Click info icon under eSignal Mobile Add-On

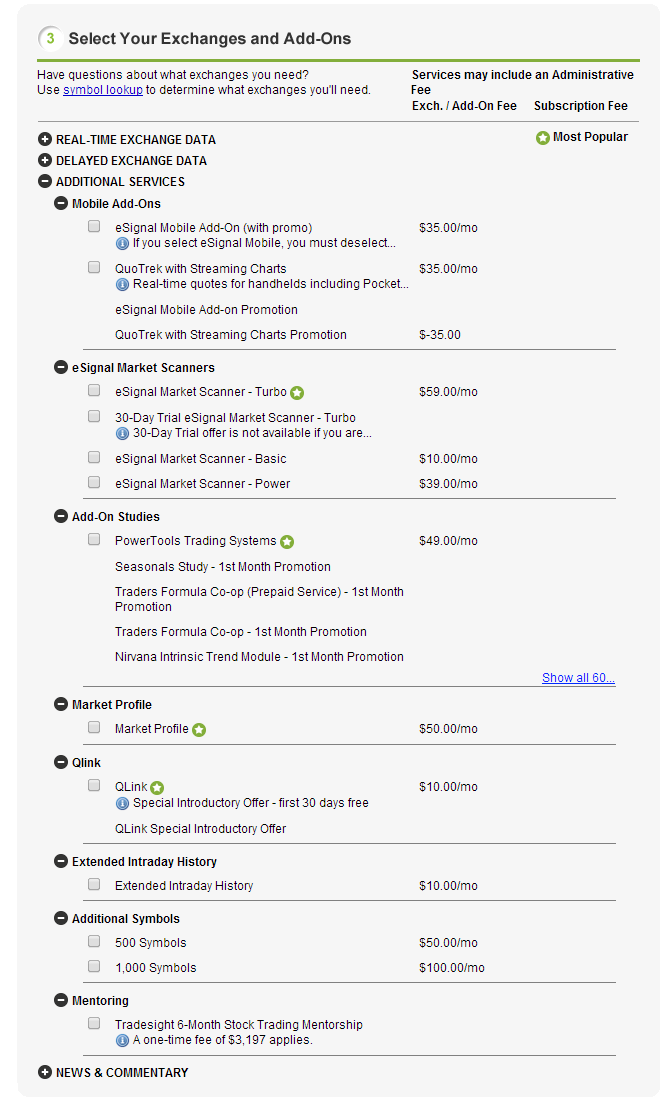click(122, 243)
